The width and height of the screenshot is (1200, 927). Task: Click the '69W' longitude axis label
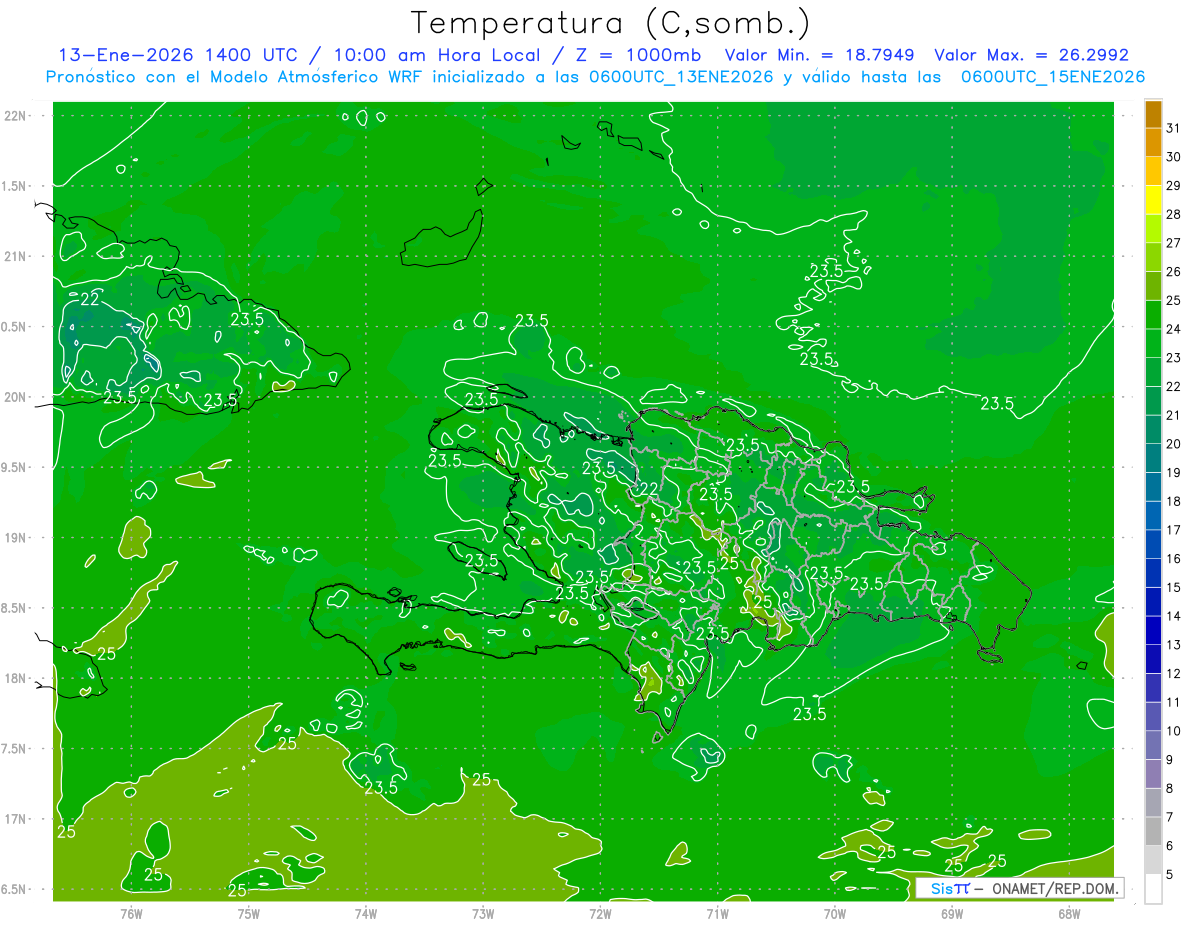[x=952, y=914]
